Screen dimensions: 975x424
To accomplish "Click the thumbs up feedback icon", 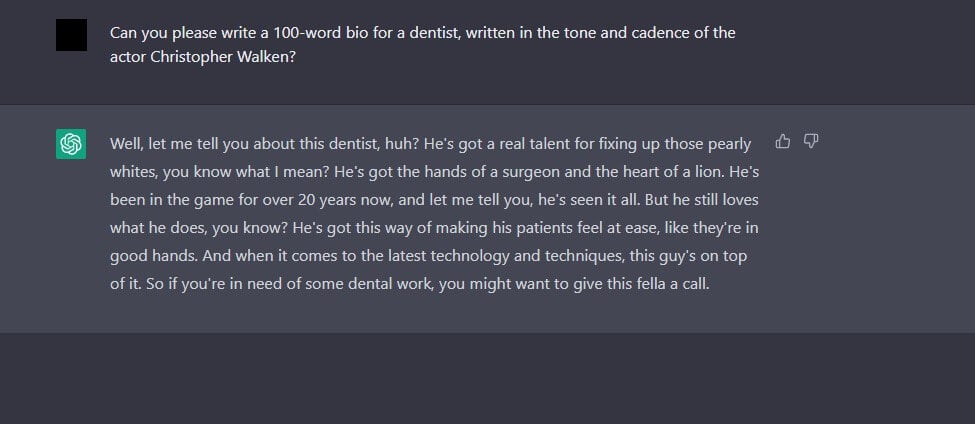I will (x=783, y=142).
